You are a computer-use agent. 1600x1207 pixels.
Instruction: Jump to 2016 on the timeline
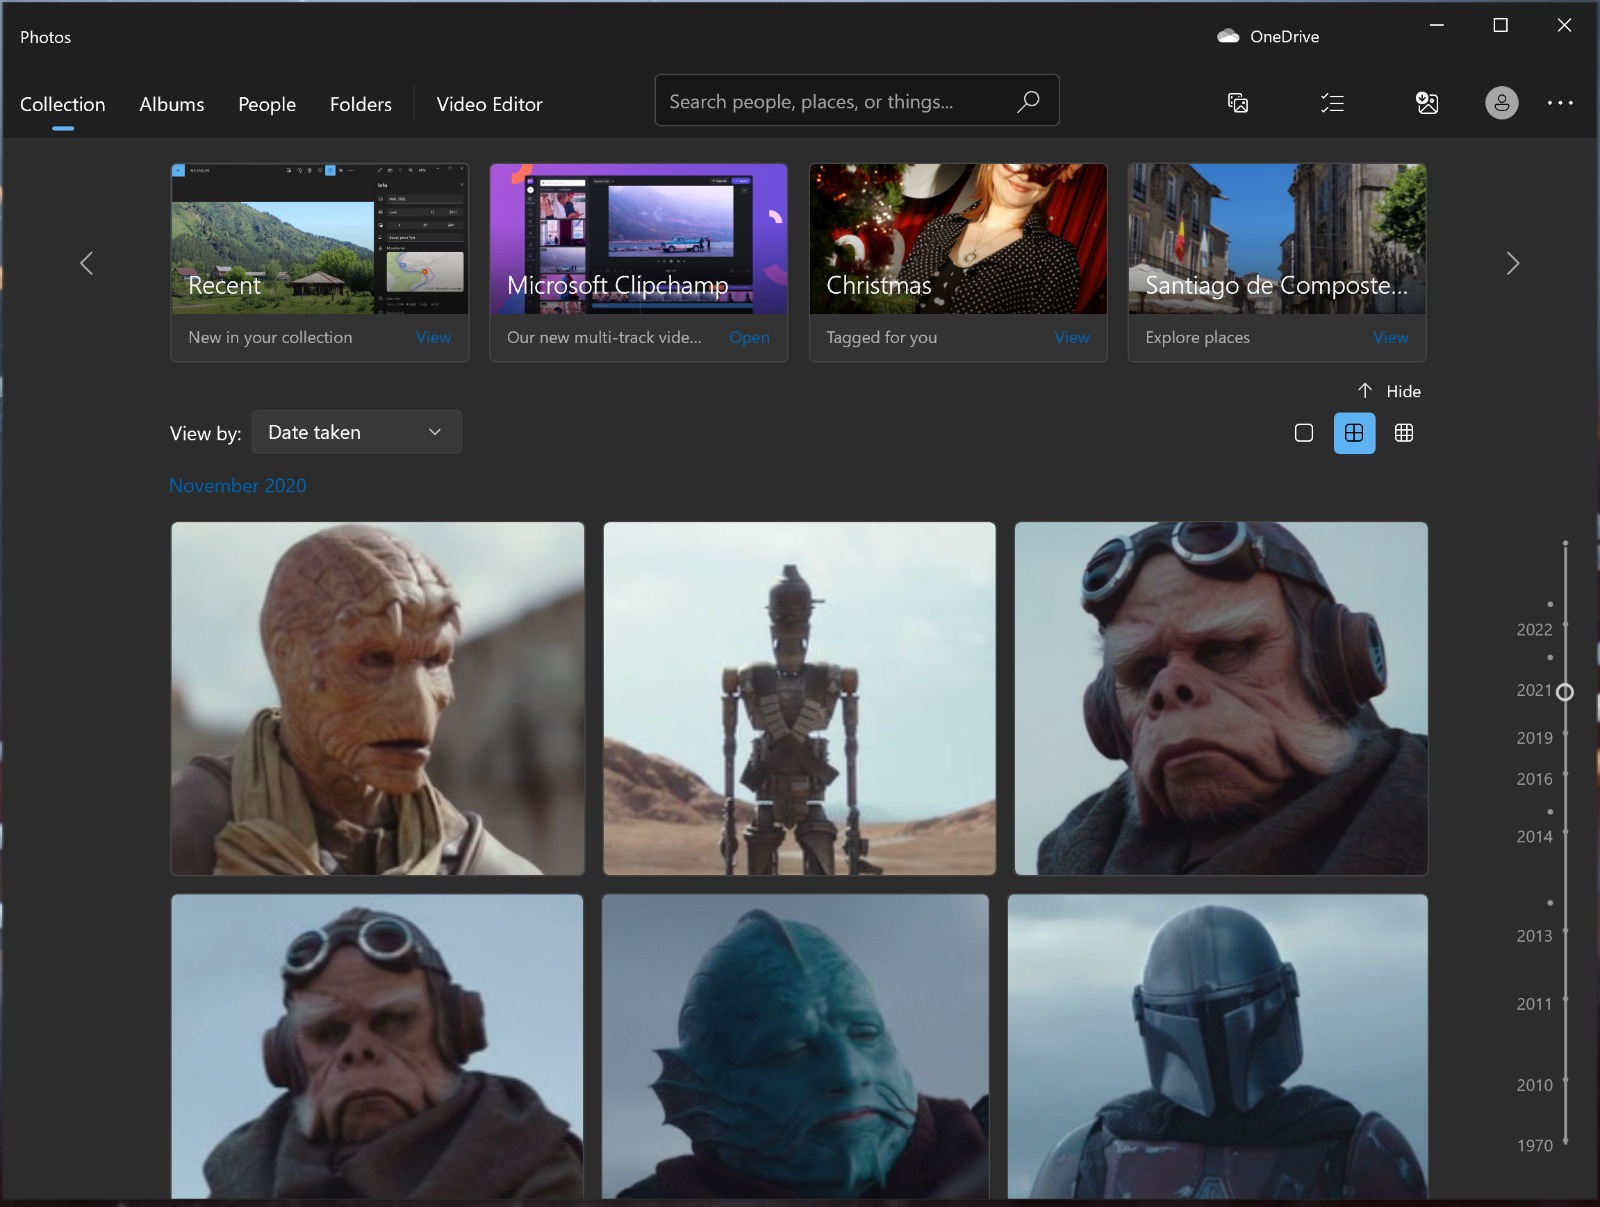[1534, 779]
